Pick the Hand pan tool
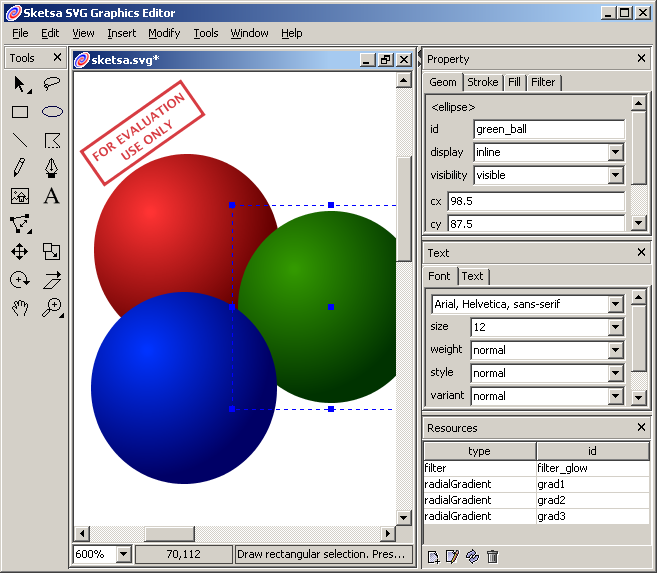 coord(20,308)
